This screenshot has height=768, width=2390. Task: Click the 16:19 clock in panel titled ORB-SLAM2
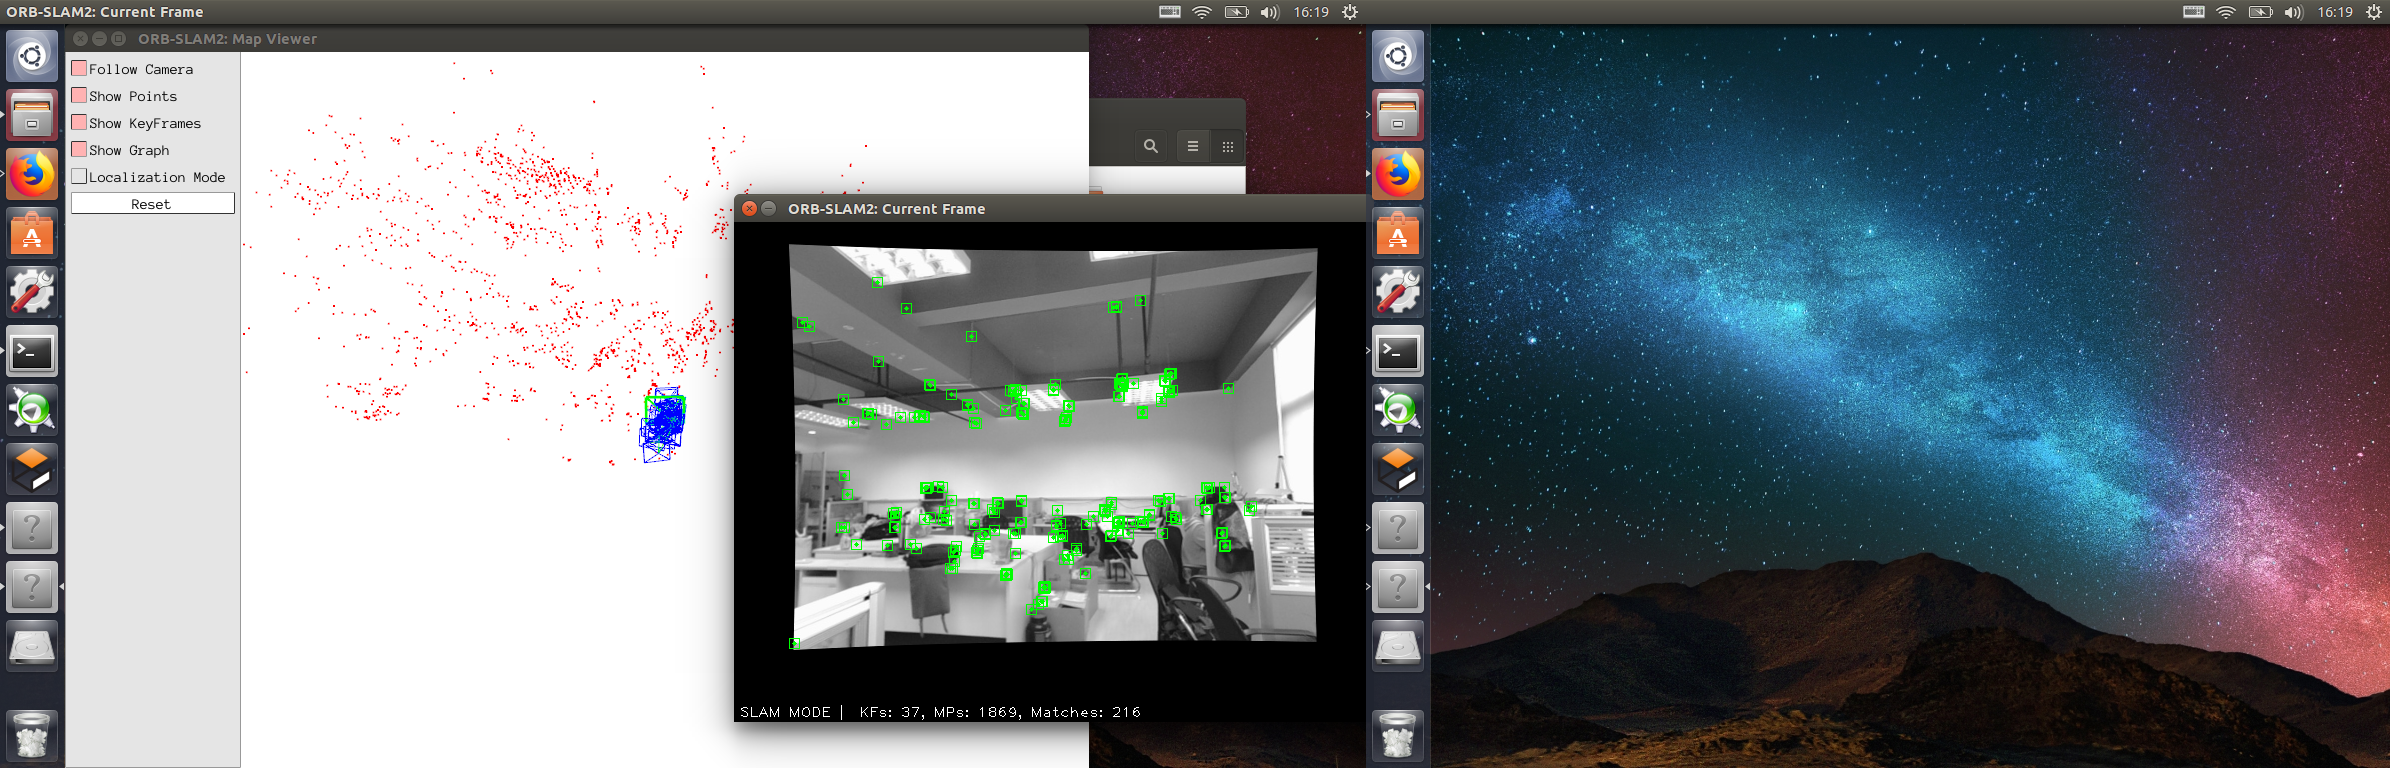click(1311, 12)
